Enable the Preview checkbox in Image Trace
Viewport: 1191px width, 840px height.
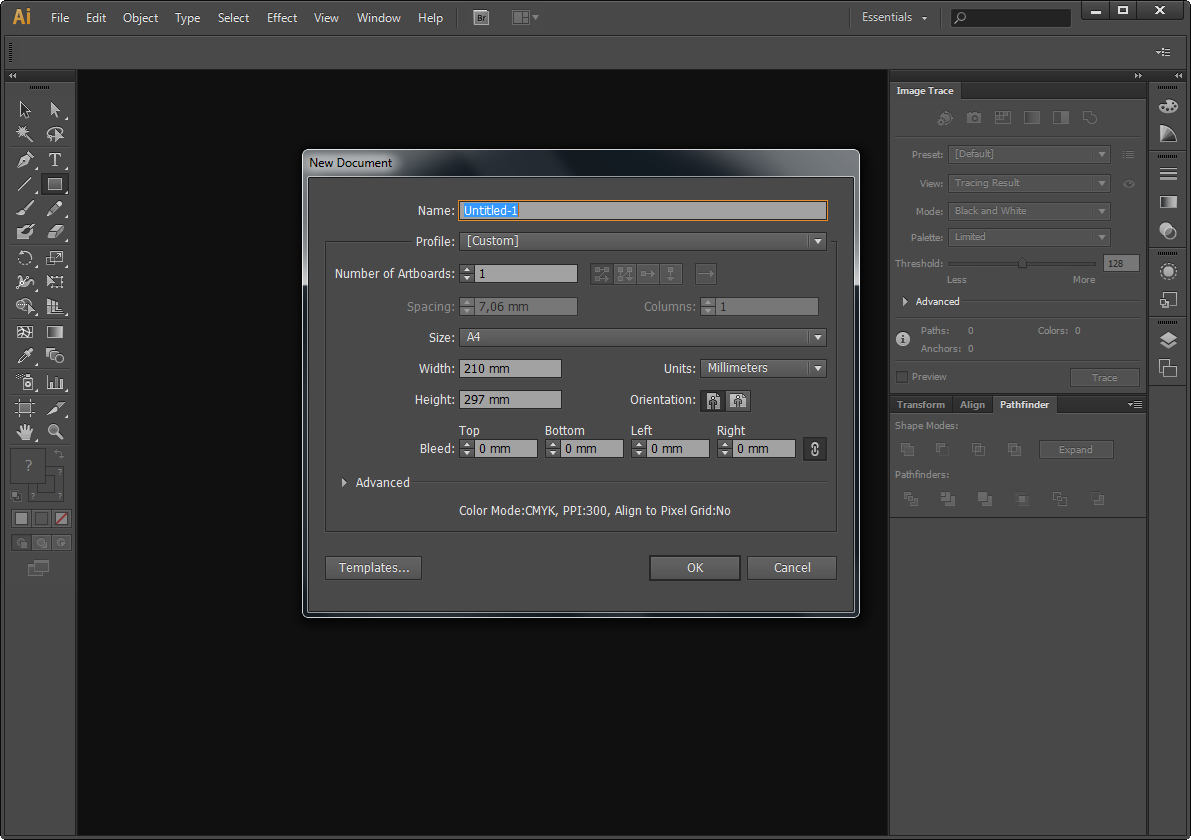(902, 377)
